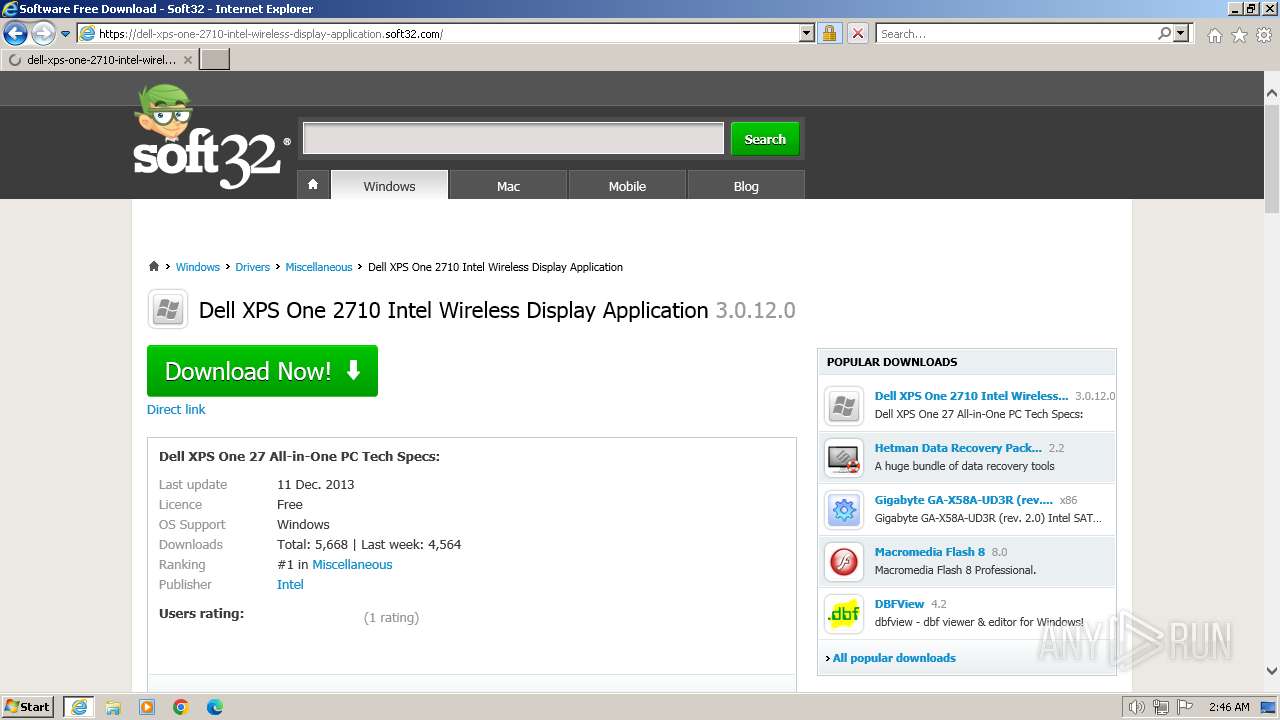Click the Hetman Data Recovery icon

pos(844,458)
